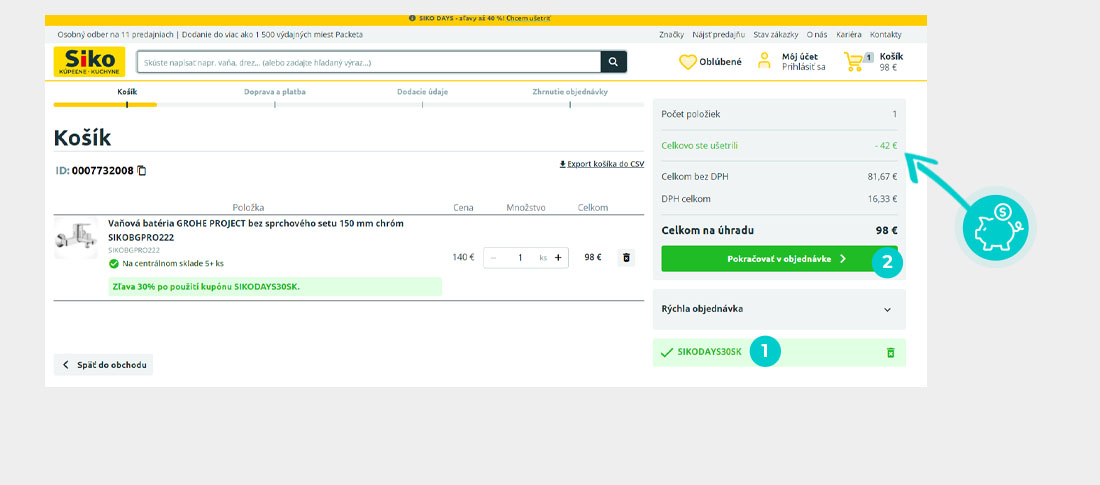Click the search magnifier button

point(613,62)
